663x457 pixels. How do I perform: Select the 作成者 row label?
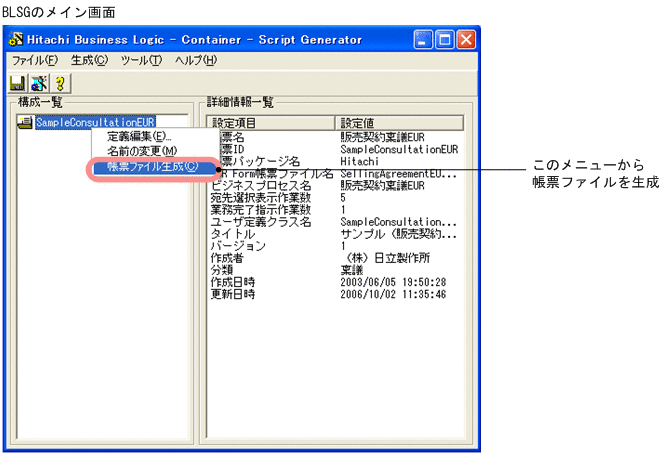pyautogui.click(x=227, y=258)
